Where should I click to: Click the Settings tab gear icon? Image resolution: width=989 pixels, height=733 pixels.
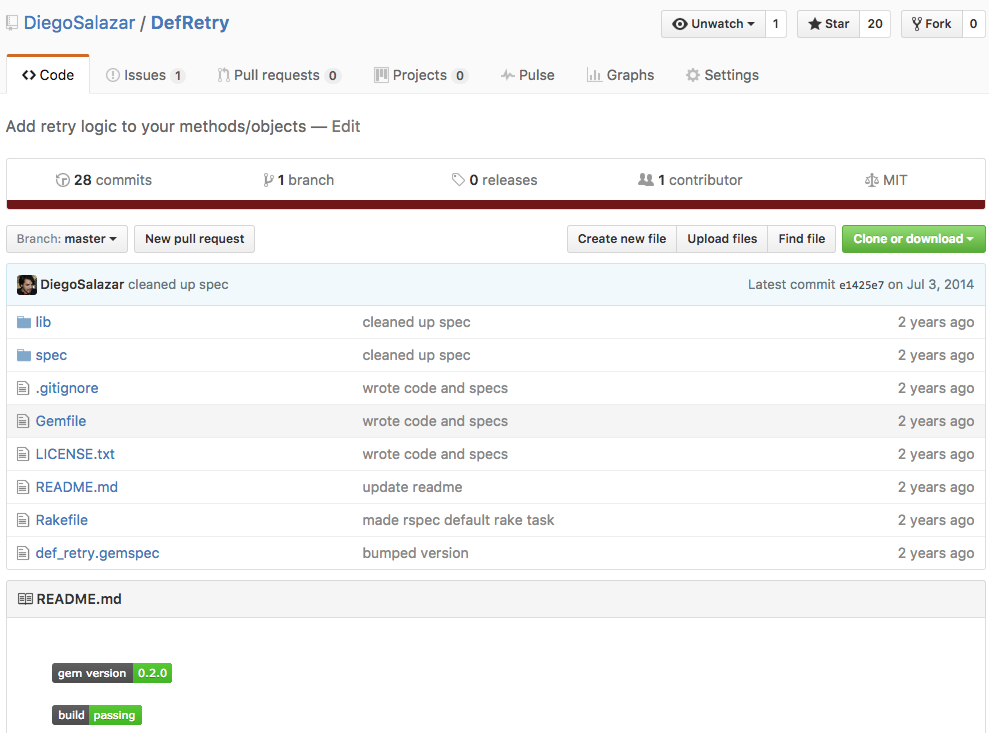pyautogui.click(x=693, y=75)
